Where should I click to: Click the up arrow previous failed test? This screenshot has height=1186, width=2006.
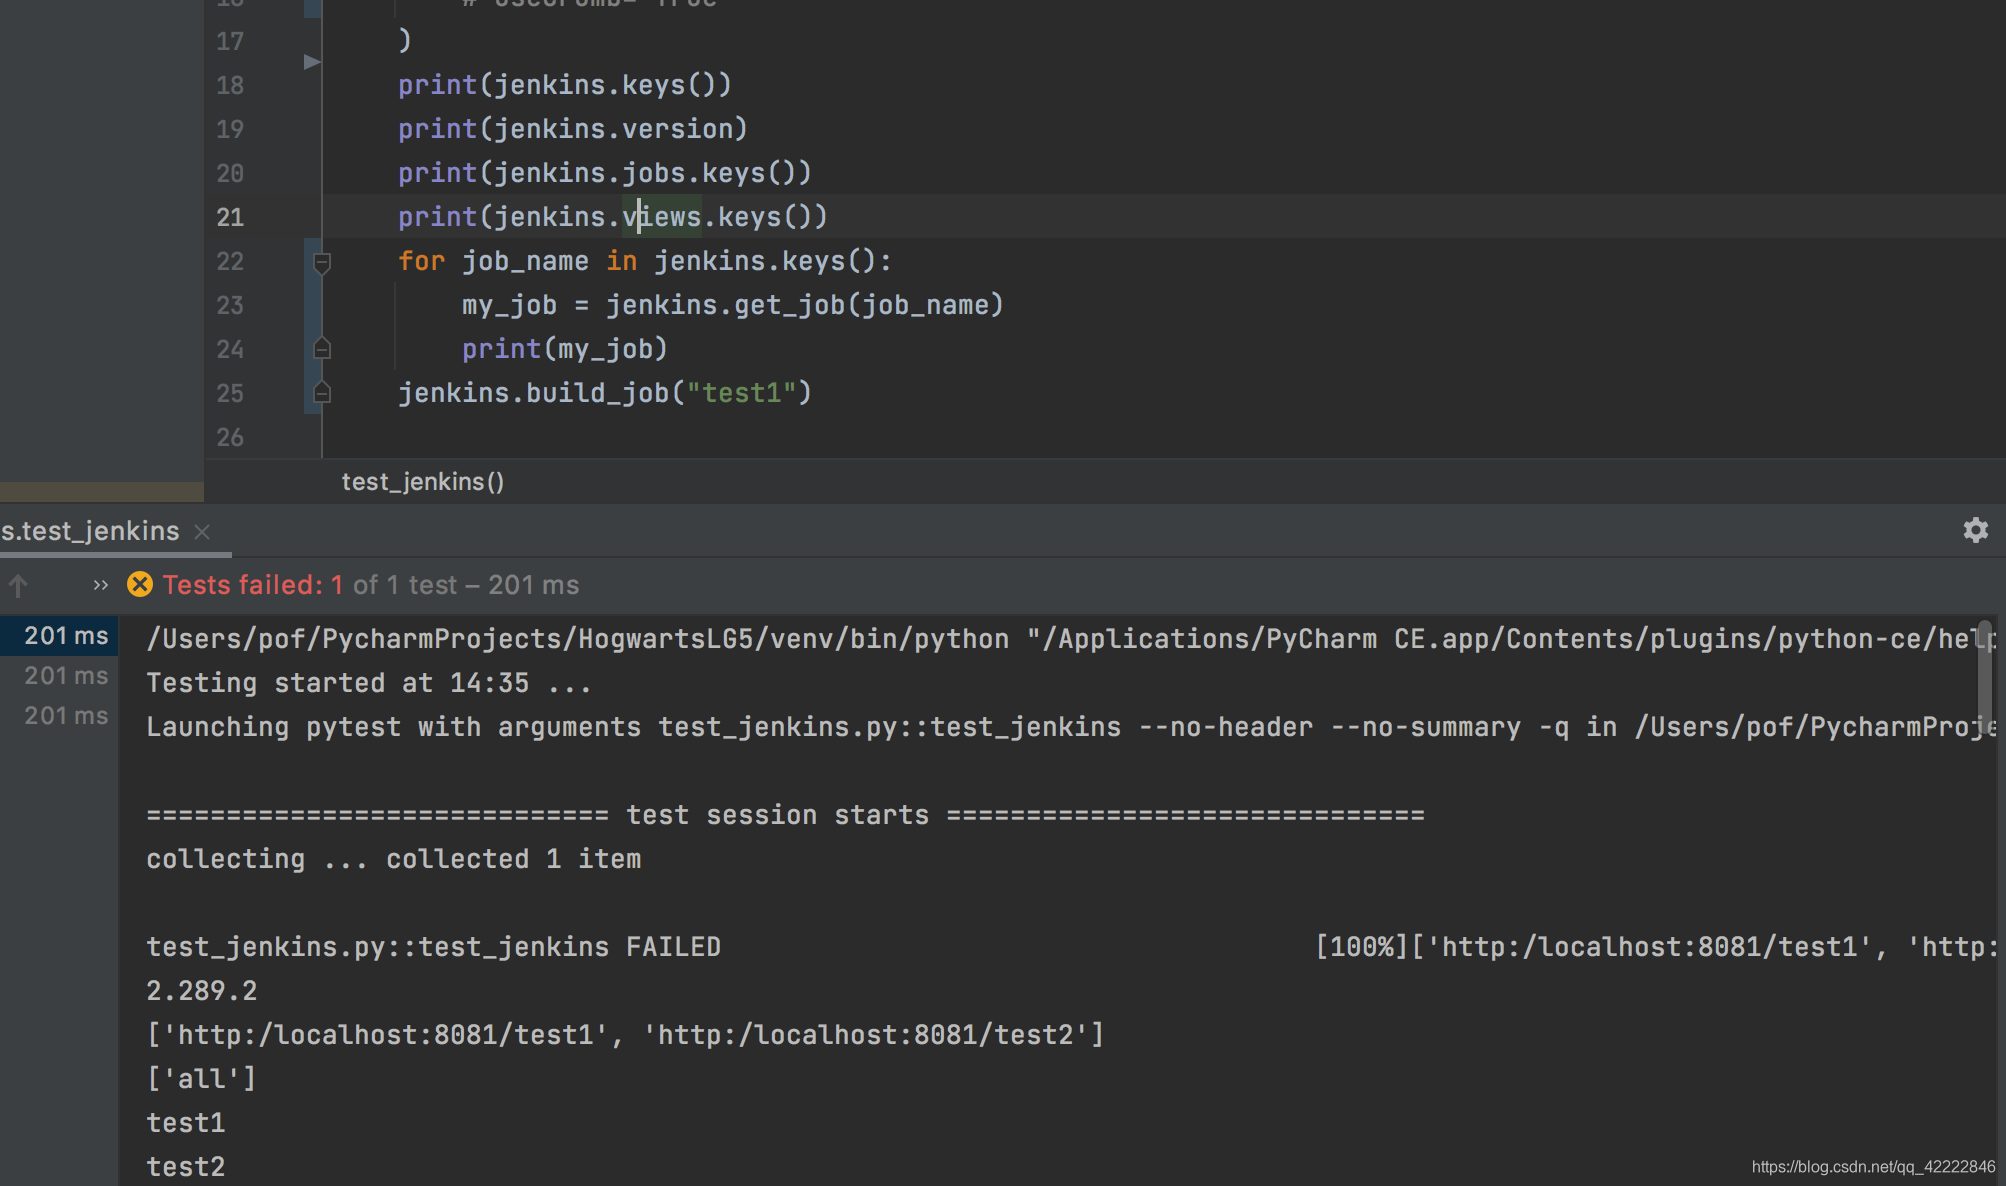[x=18, y=585]
